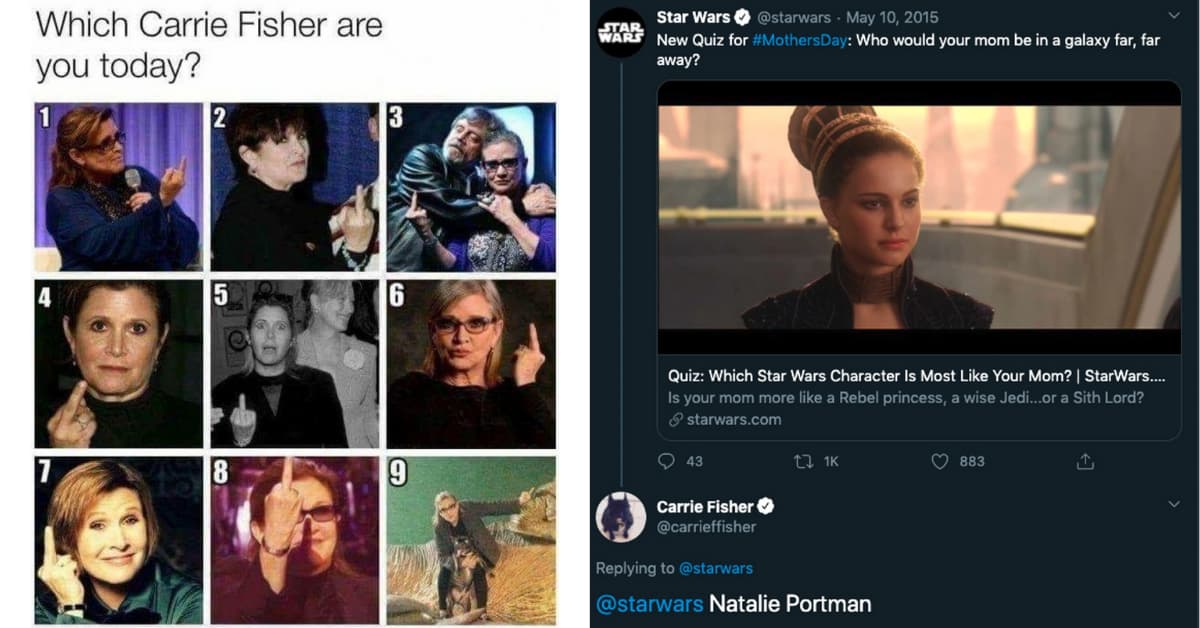Click the May 10, 2015 timestamp
This screenshot has height=628, width=1200.
tap(891, 16)
